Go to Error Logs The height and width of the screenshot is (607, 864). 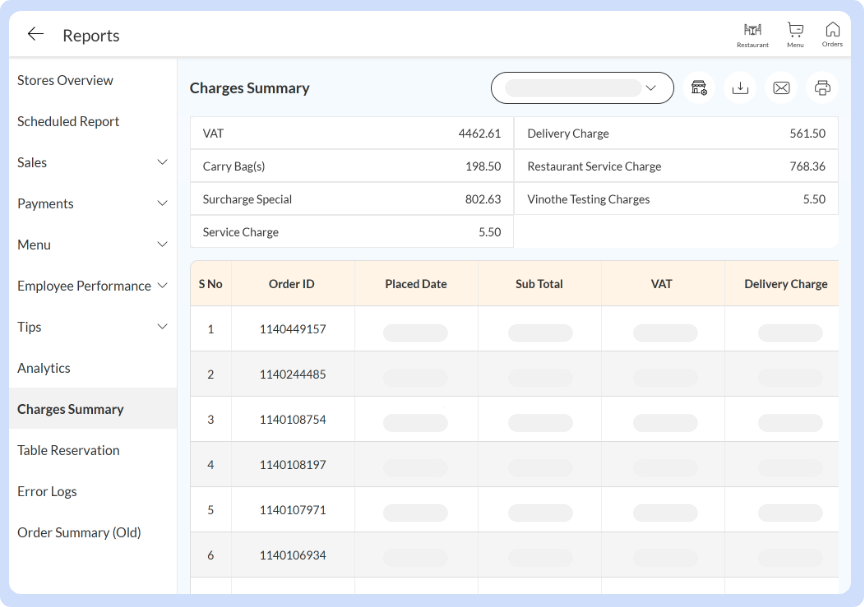(x=47, y=491)
